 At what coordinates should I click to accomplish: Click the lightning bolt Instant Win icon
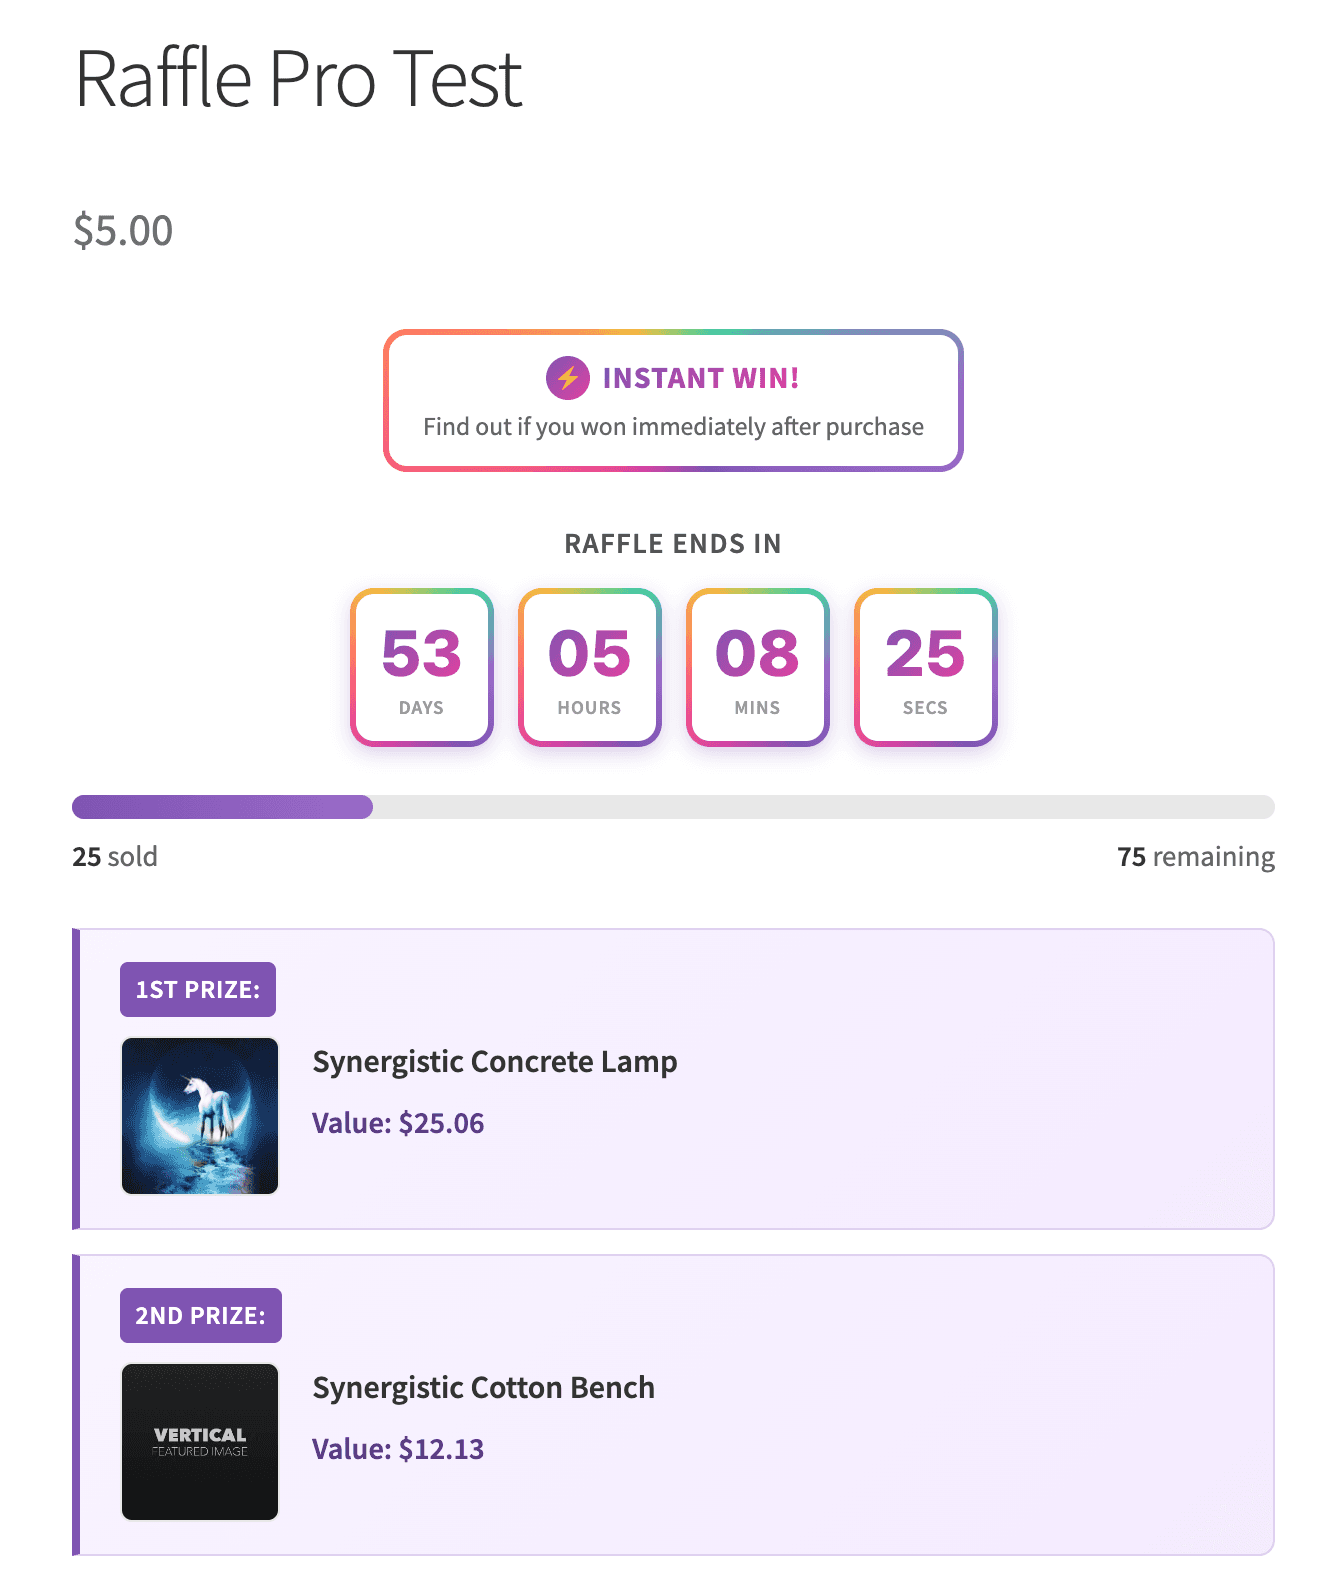click(x=567, y=378)
